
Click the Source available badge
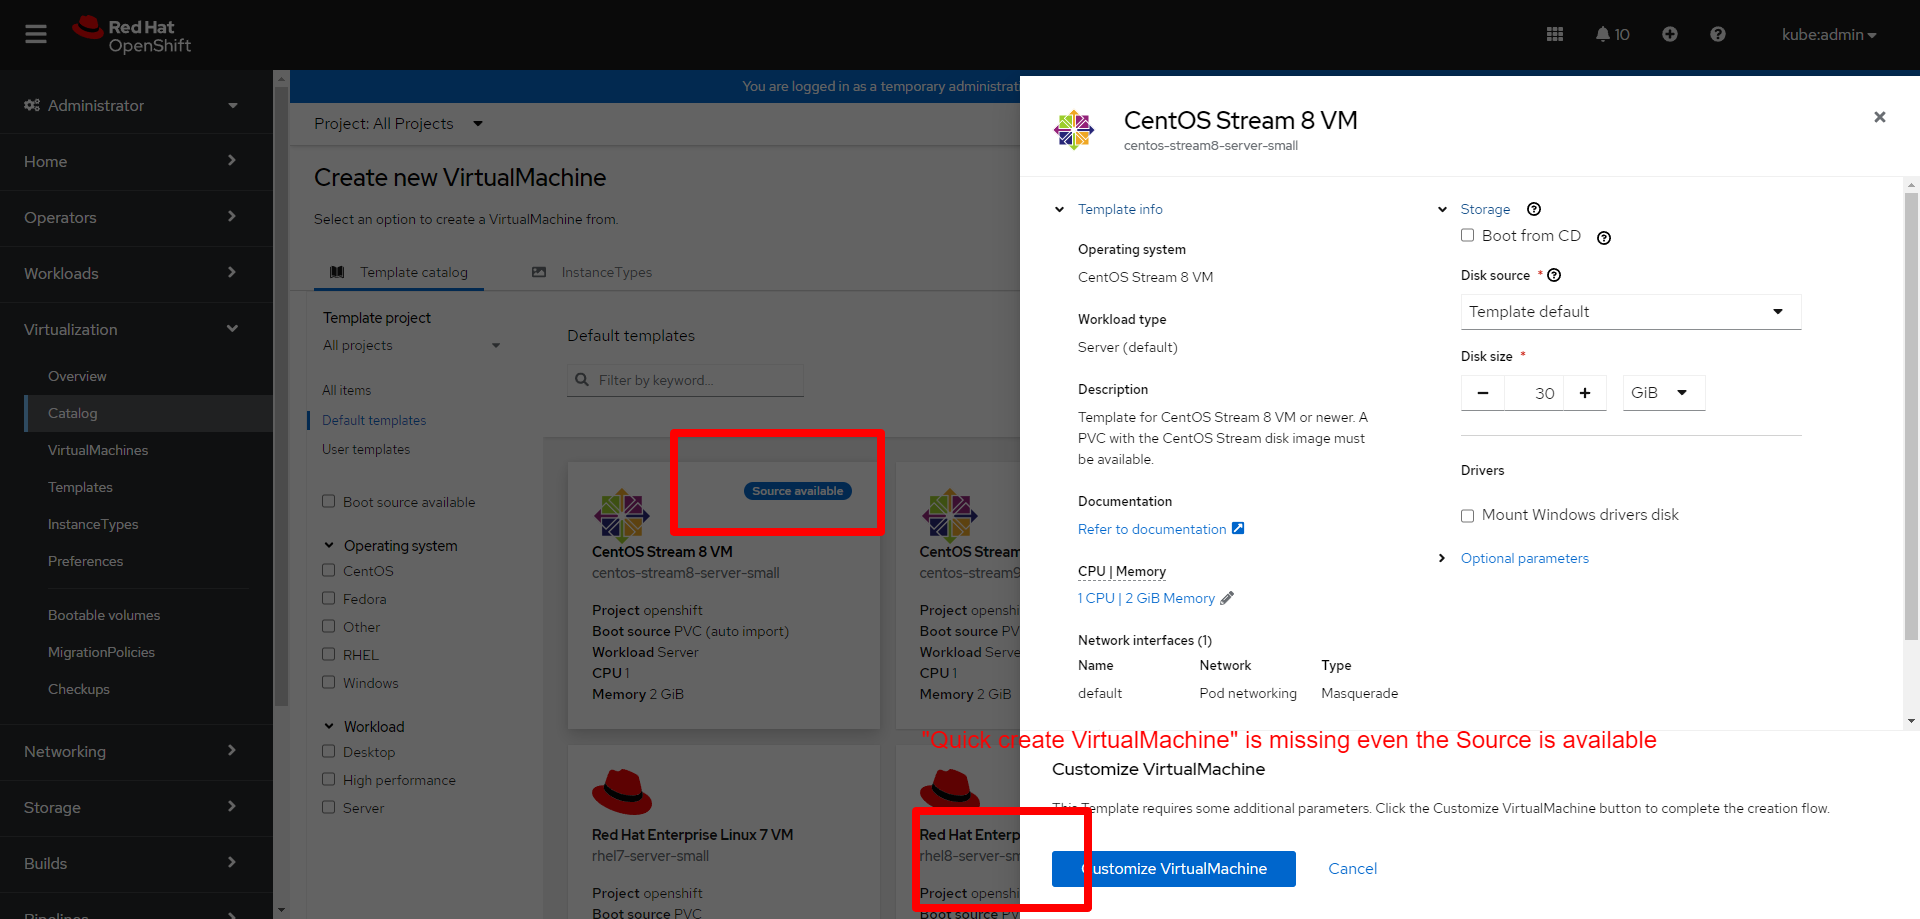coord(798,491)
